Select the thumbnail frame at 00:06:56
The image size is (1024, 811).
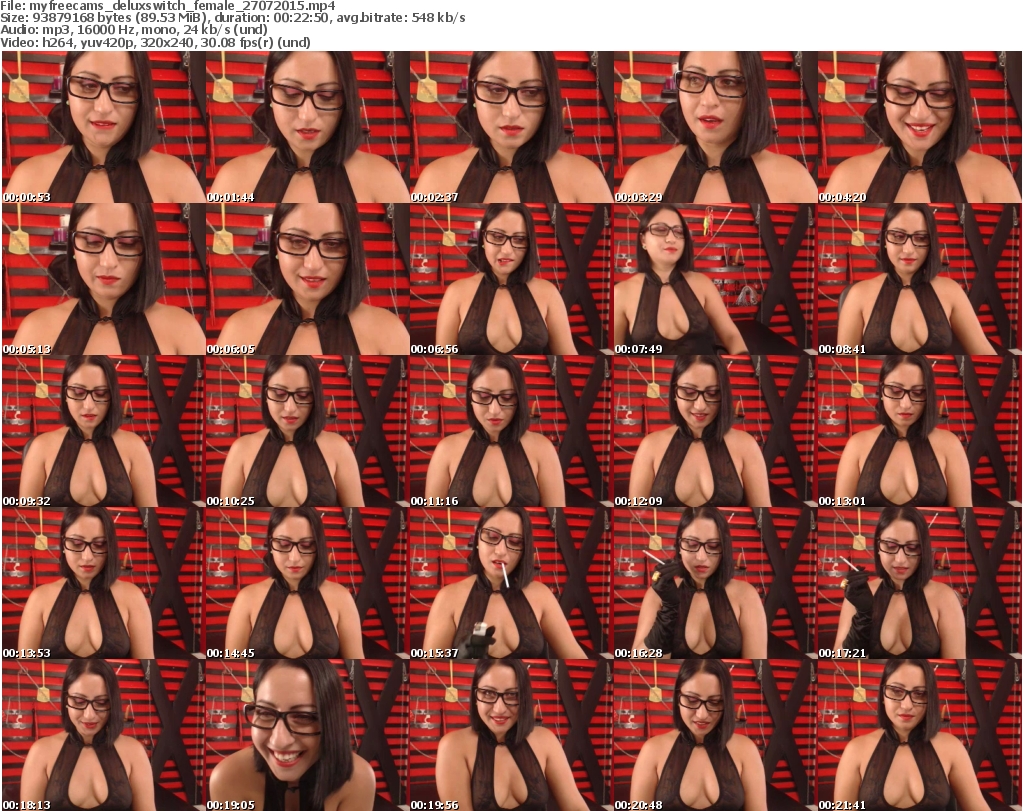point(511,279)
